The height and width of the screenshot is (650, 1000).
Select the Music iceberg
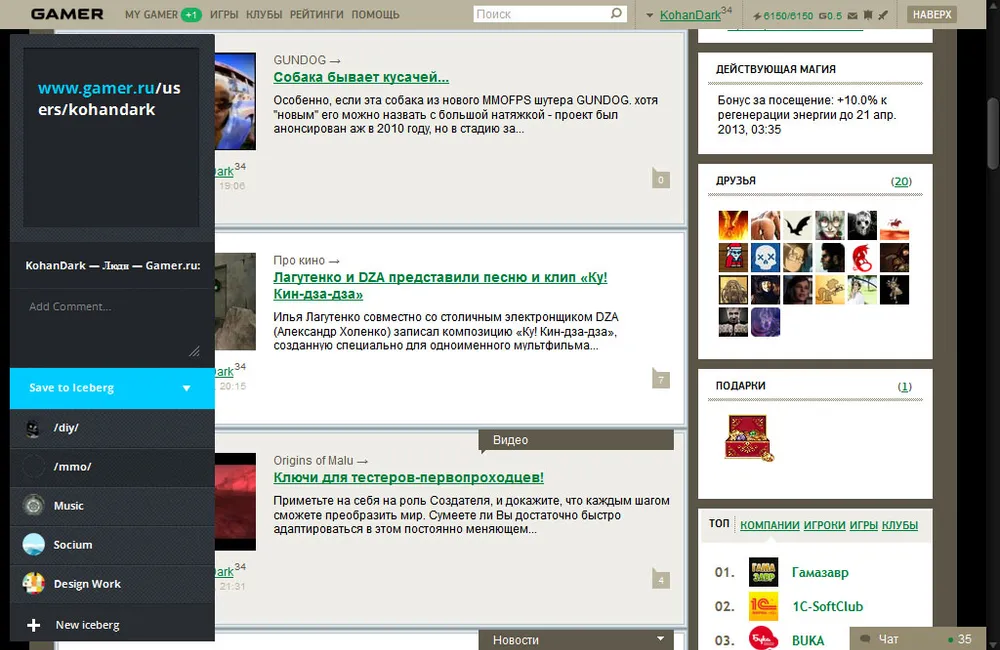click(68, 506)
